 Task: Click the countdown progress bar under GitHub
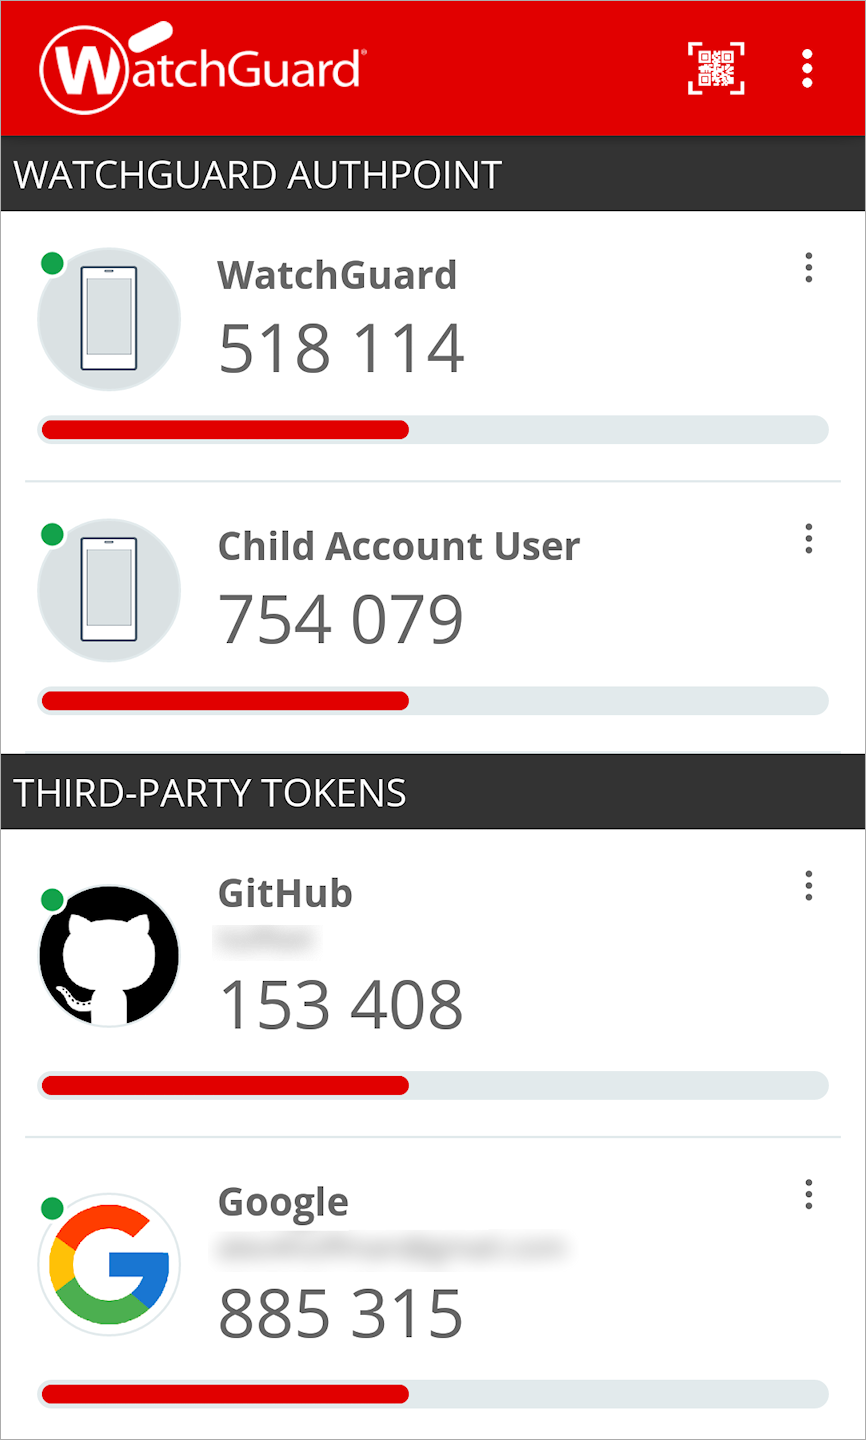(x=433, y=1085)
